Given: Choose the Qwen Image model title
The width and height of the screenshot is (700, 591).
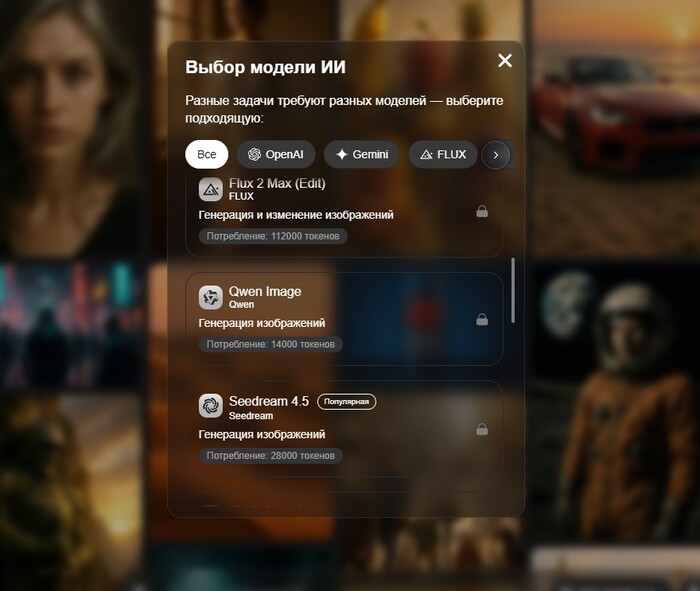Looking at the screenshot, I should click(x=265, y=291).
